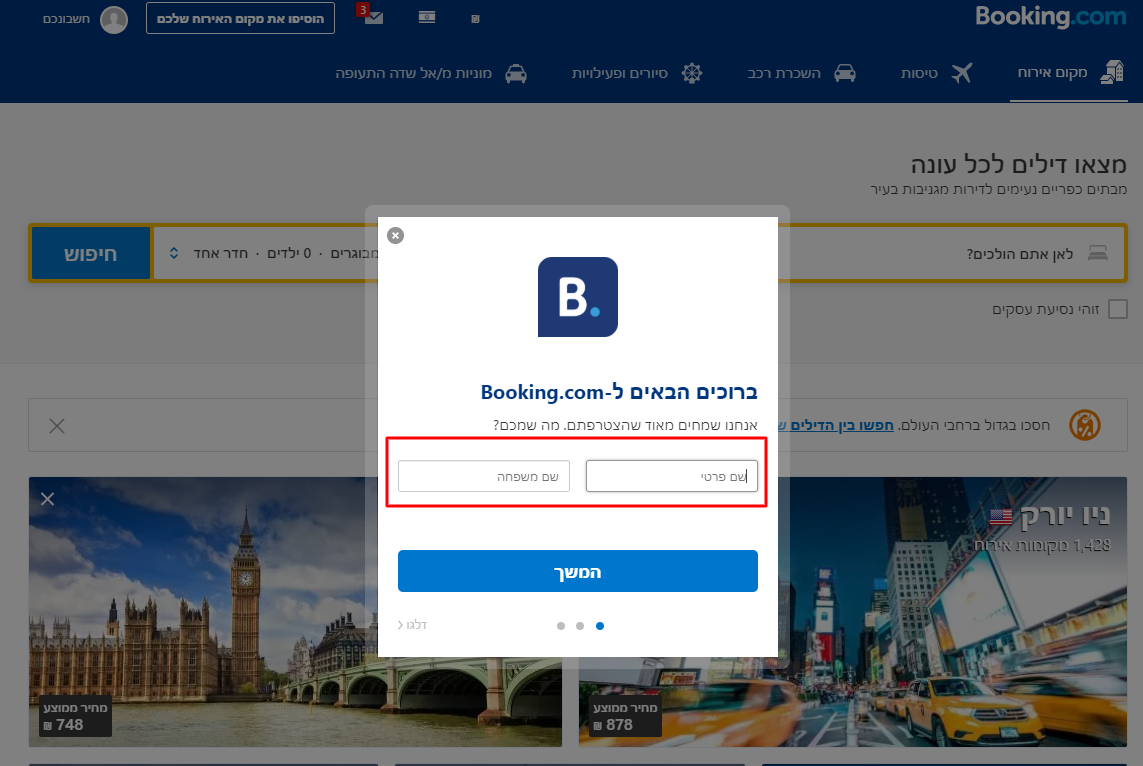Tick the זוהי נסיעת עסקים checkbox
Screen dimensions: 1143x766
[1117, 309]
